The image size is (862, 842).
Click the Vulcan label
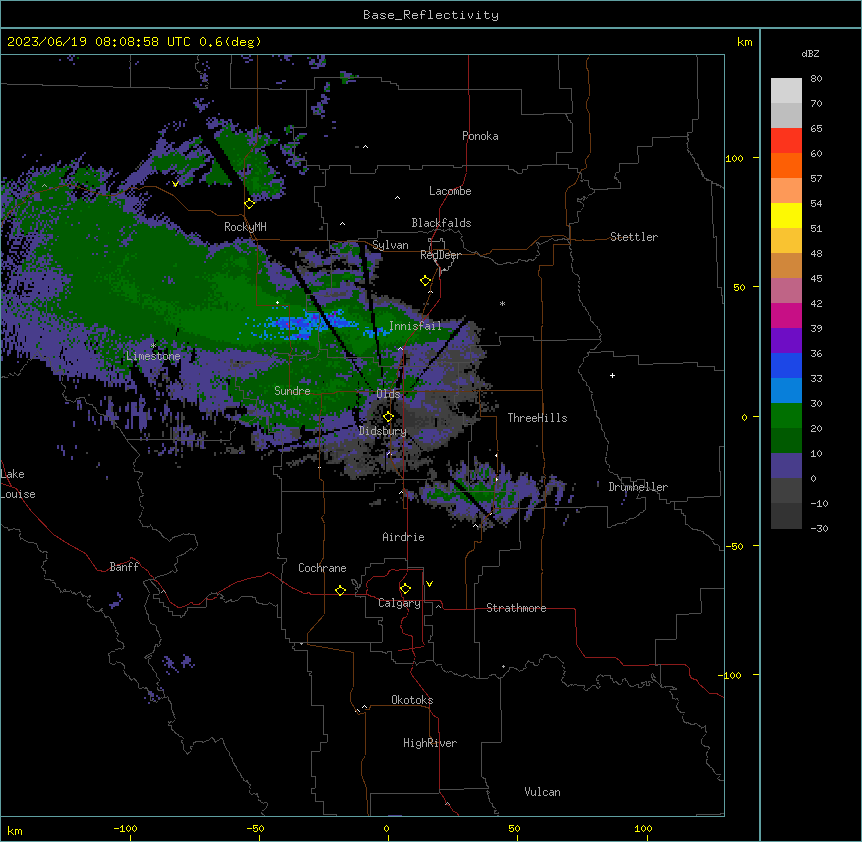pyautogui.click(x=543, y=792)
